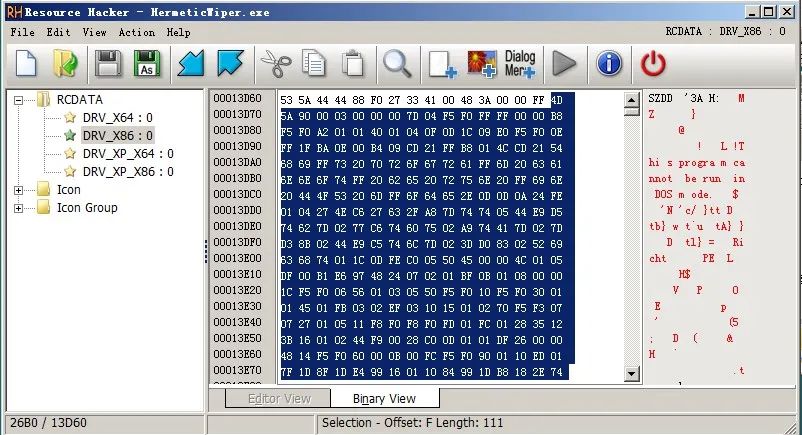Click the Cut scissors icon
The image size is (802, 435).
click(274, 64)
